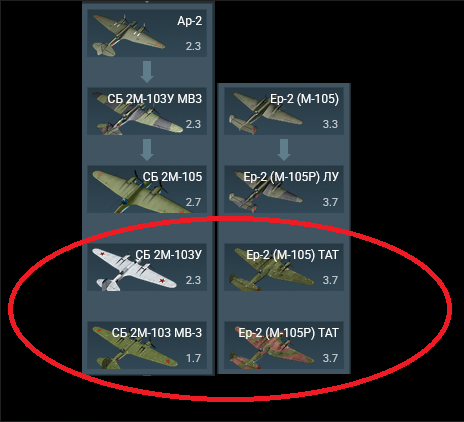Select the Ар-2 aircraft image
This screenshot has width=464, height=422.
(x=128, y=35)
